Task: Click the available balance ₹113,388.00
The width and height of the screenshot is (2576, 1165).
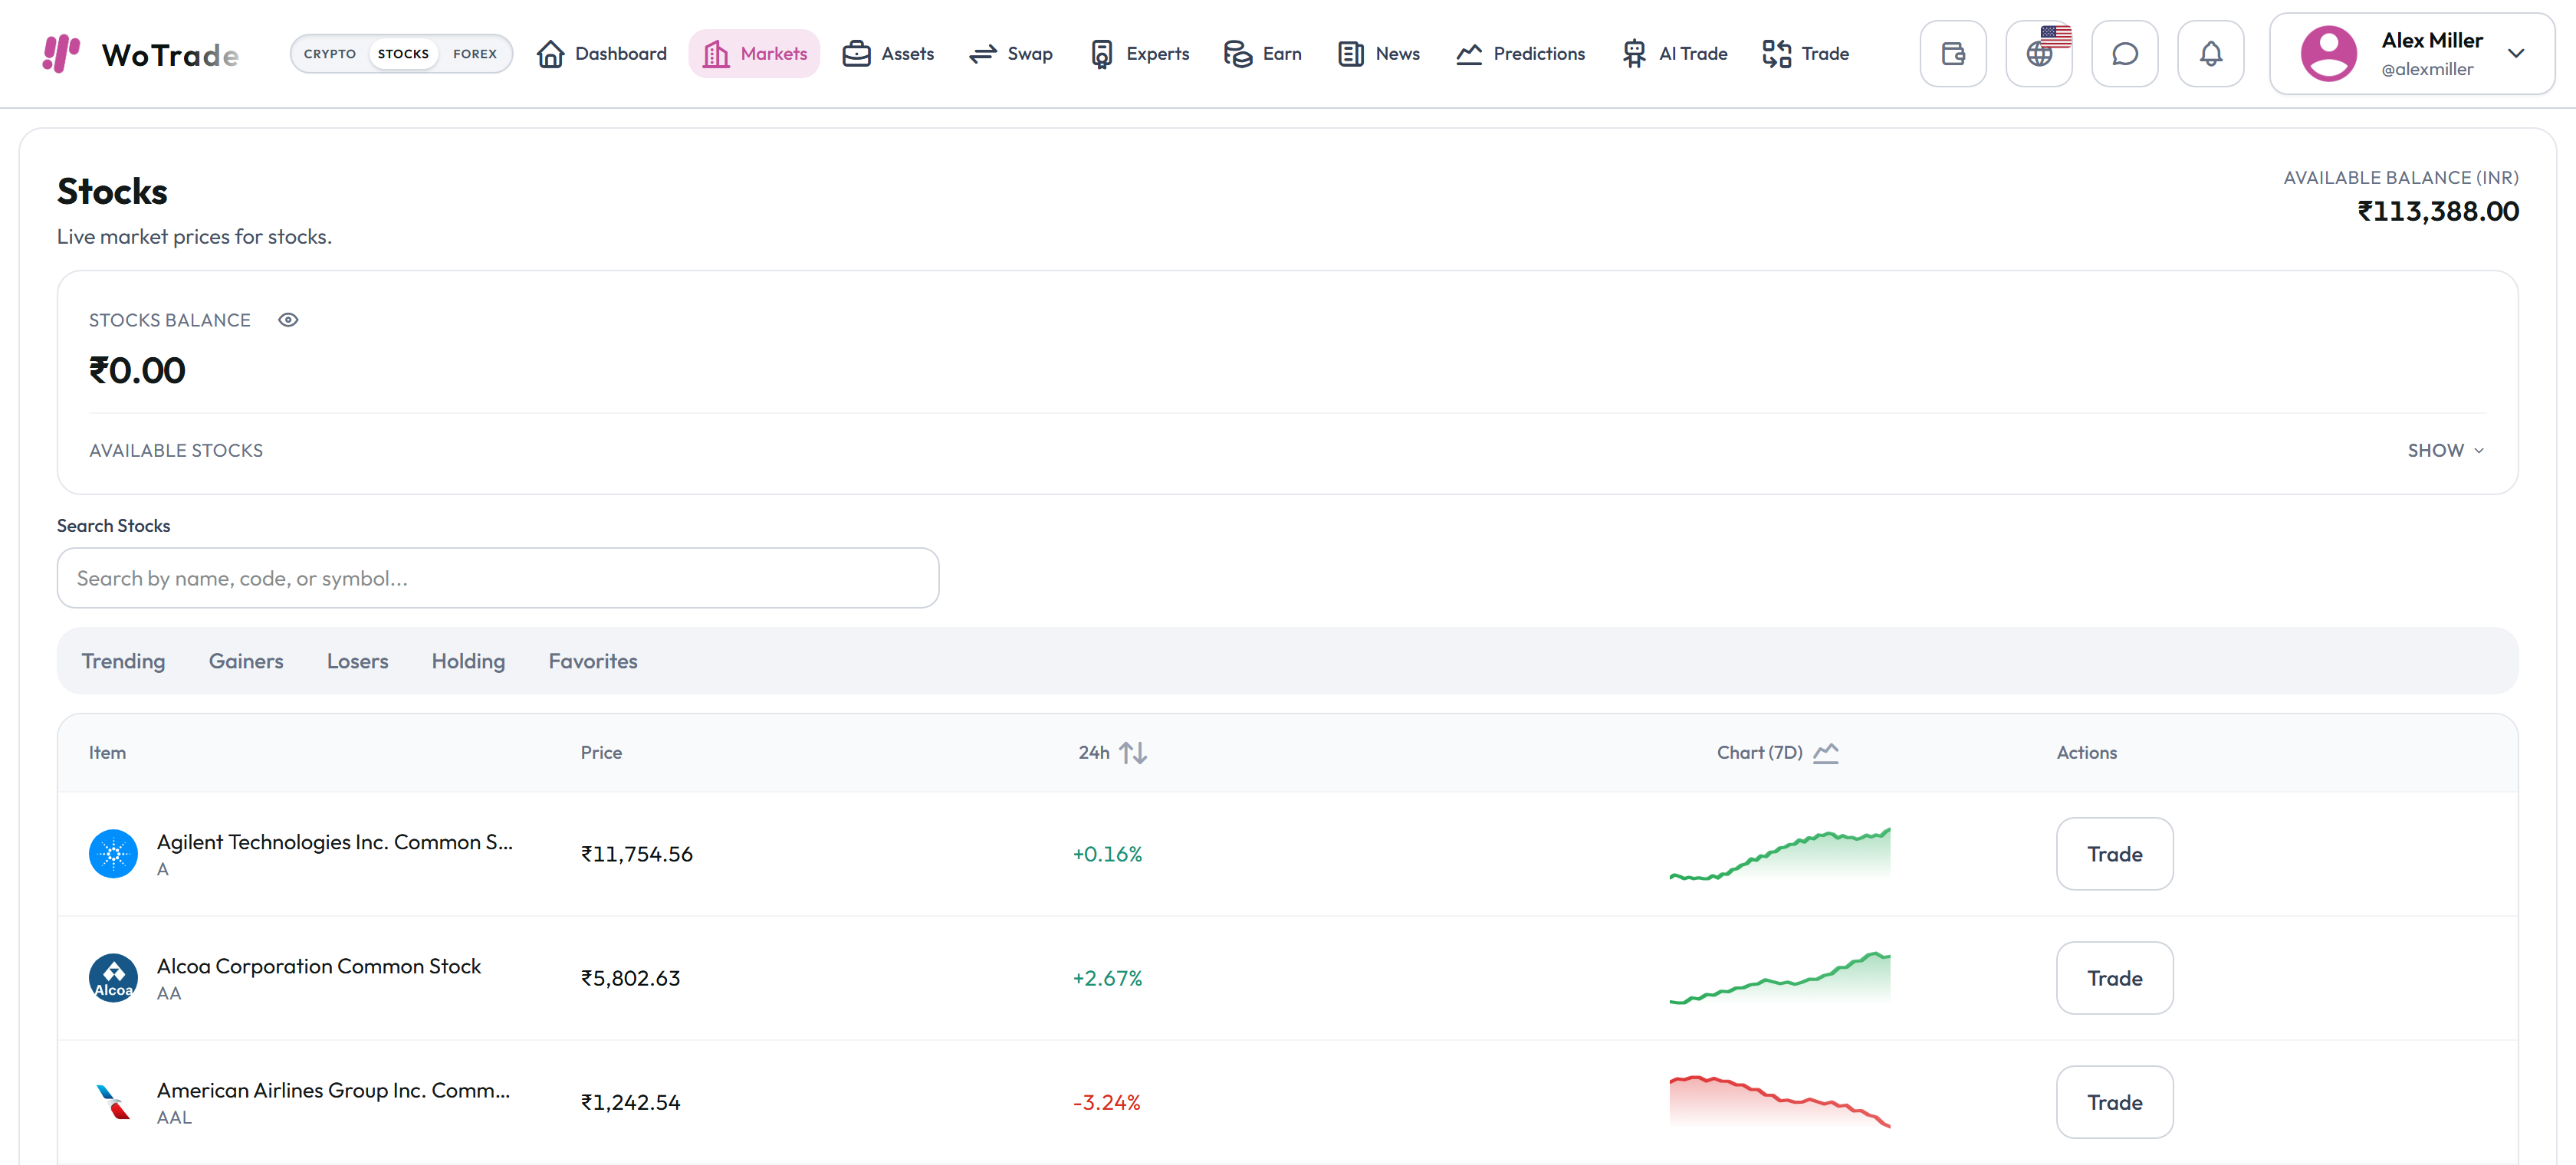Action: pos(2438,211)
